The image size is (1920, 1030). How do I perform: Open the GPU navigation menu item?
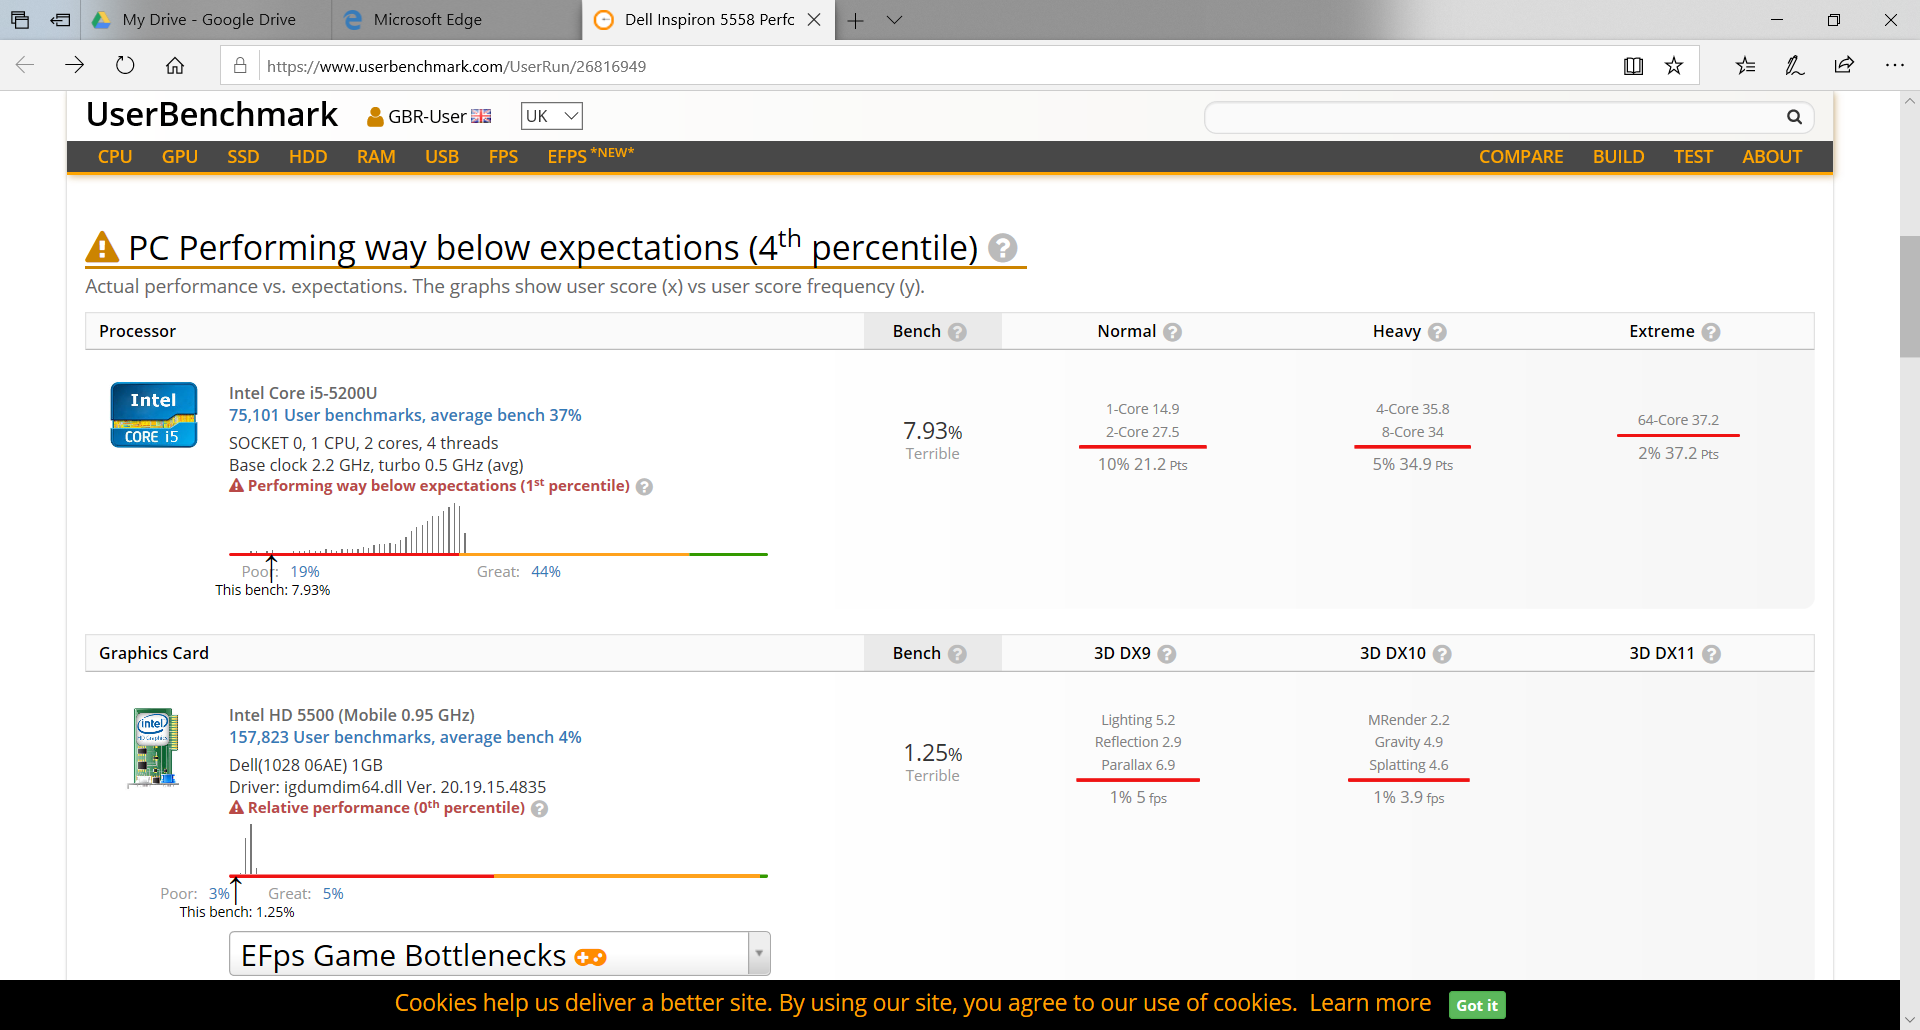(x=180, y=157)
